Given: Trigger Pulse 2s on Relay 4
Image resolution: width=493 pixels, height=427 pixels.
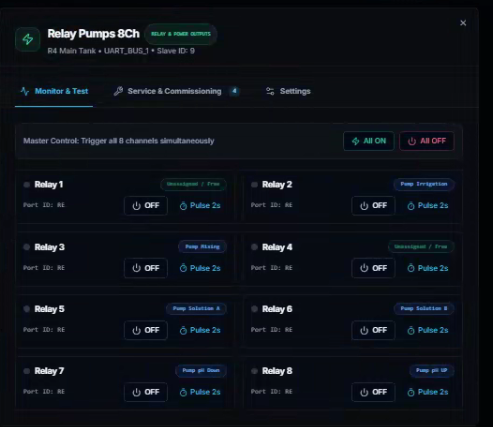Looking at the screenshot, I should pyautogui.click(x=428, y=268).
